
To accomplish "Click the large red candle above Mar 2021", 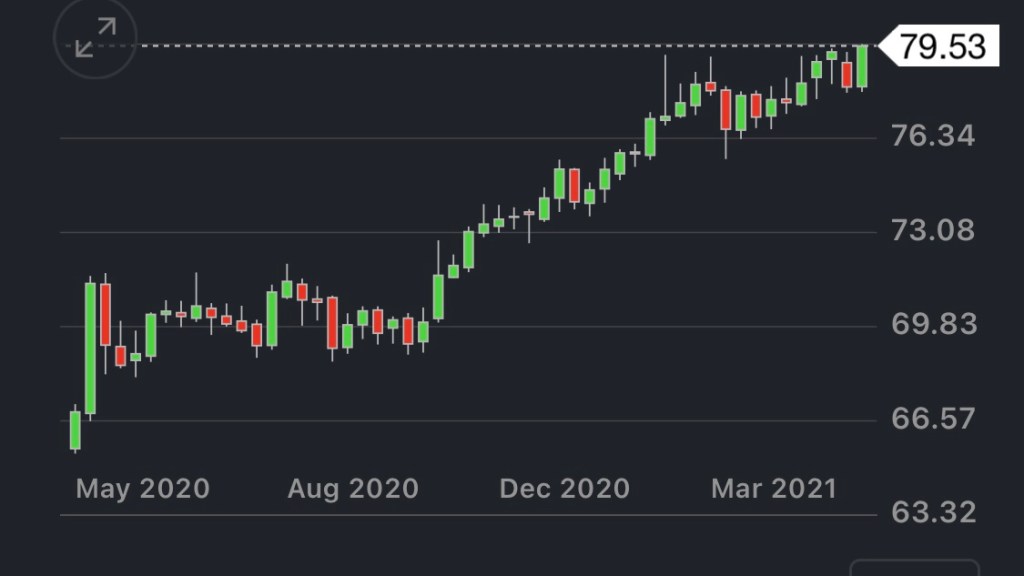I will (x=726, y=109).
